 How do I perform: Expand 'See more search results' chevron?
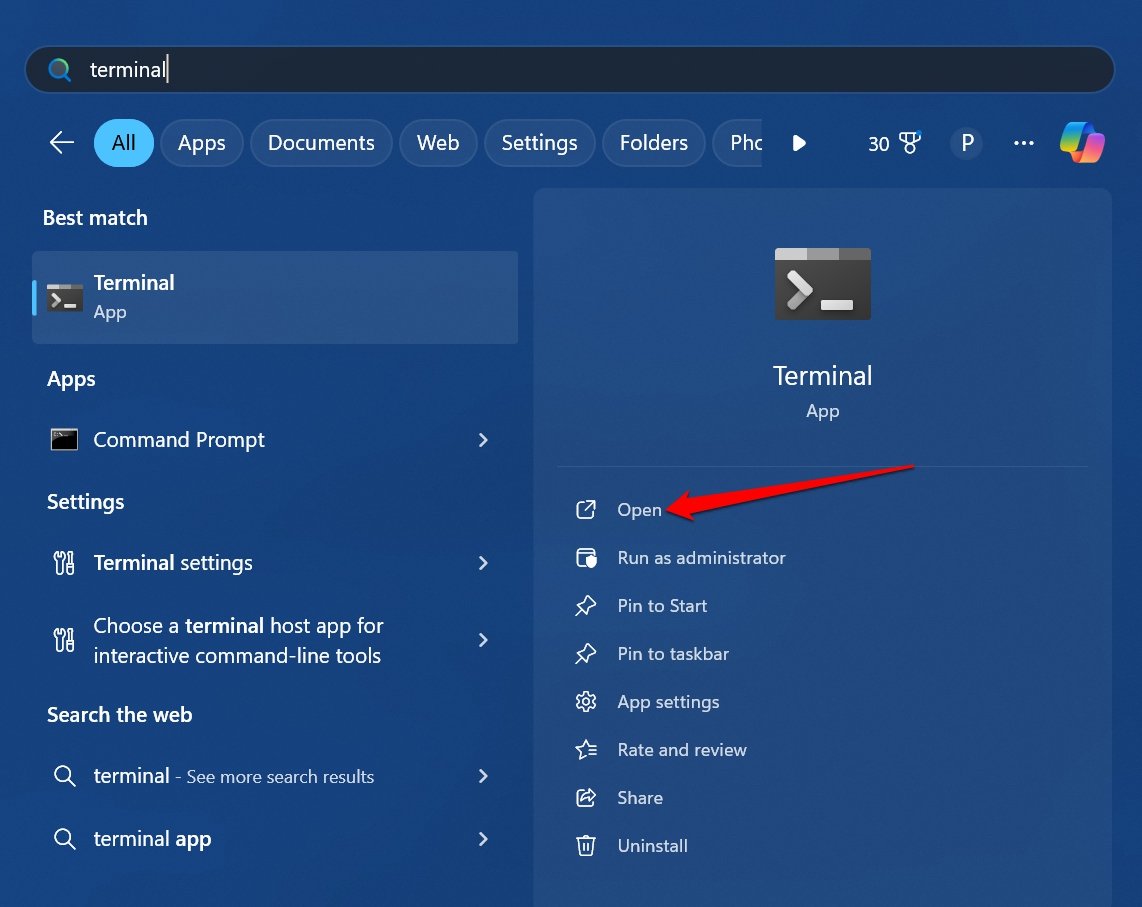[x=483, y=776]
